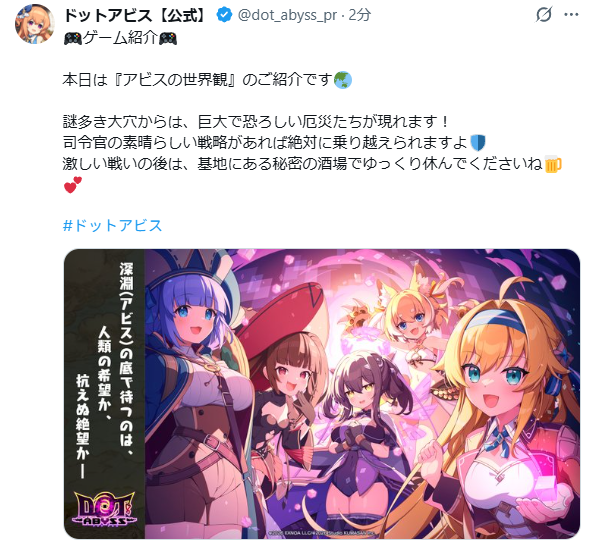The width and height of the screenshot is (596, 551).
Task: Open the Grok slashed-circle icon
Action: point(544,15)
